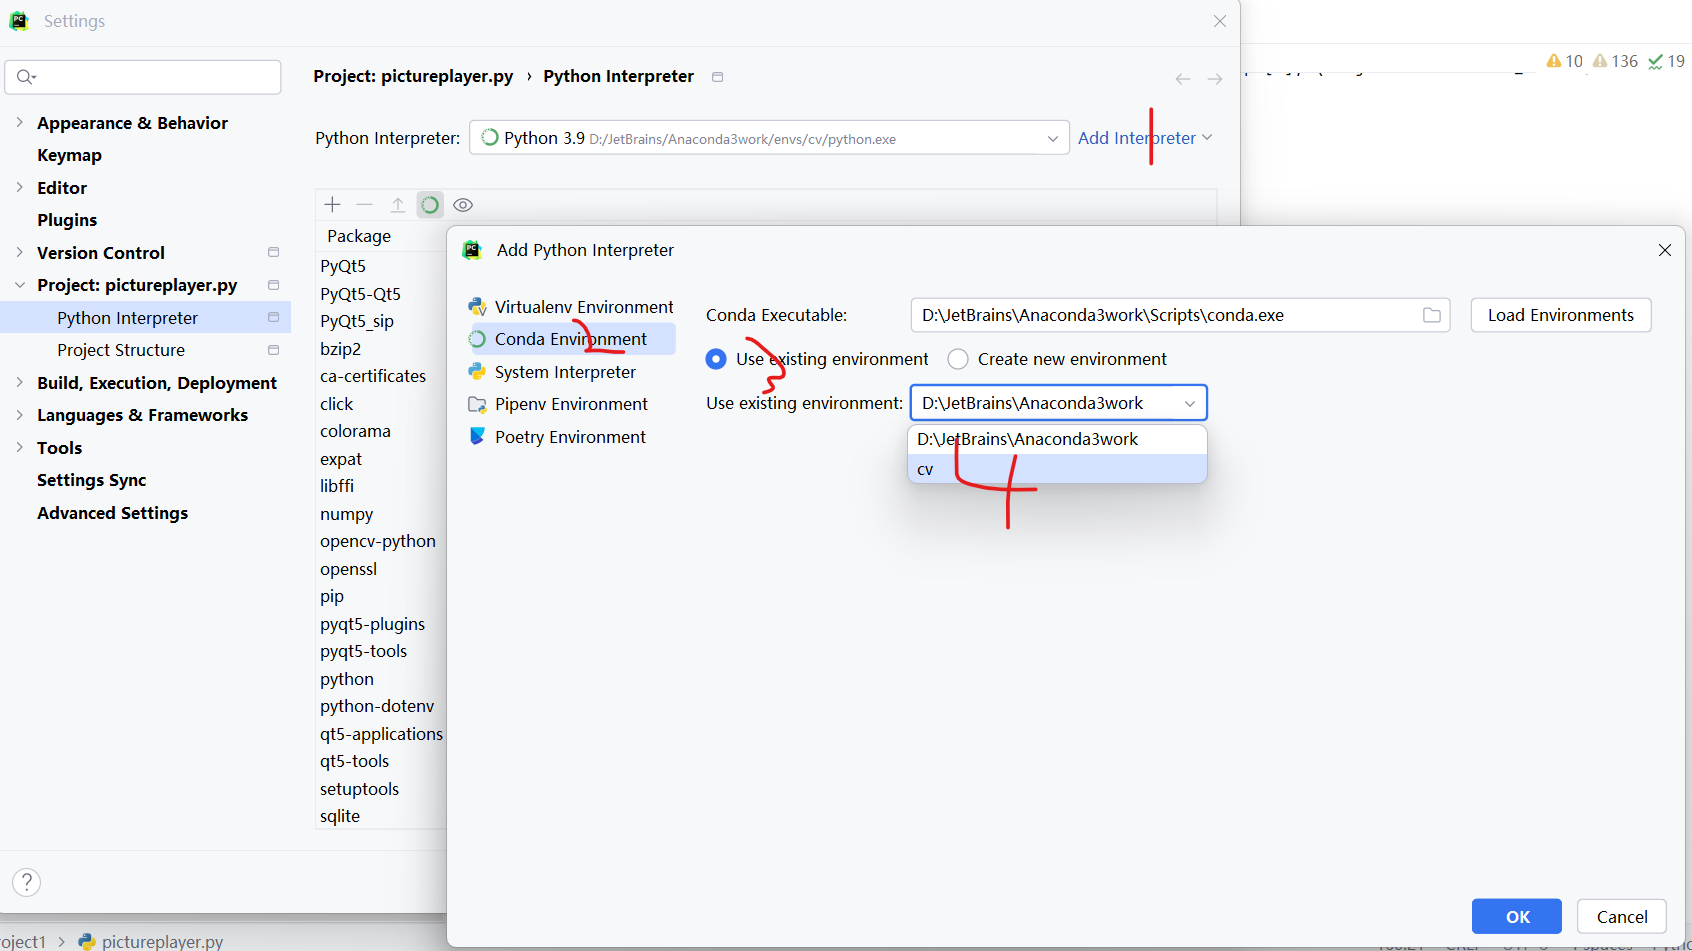This screenshot has height=951, width=1692.
Task: Select the Use existing environment radio button
Action: [x=716, y=359]
